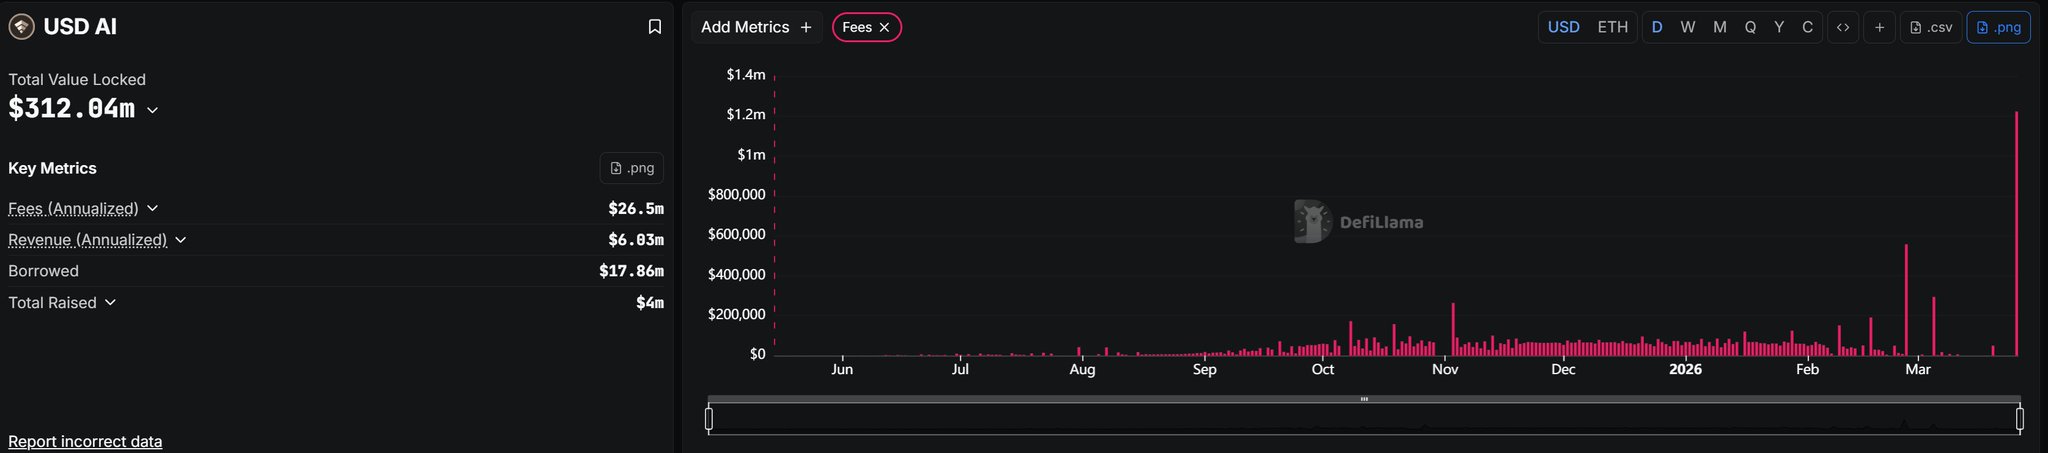Screen dimensions: 2048x453
Task: Select daily (D) interval
Action: [x=1657, y=28]
